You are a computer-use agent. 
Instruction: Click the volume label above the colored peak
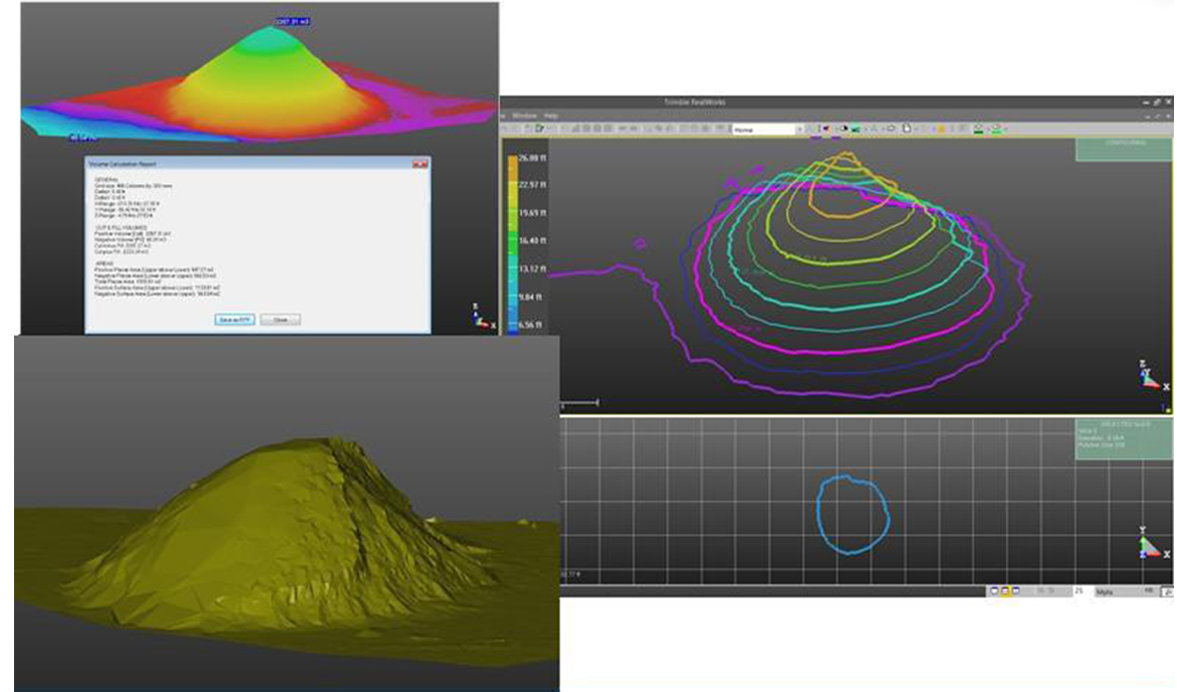[292, 22]
